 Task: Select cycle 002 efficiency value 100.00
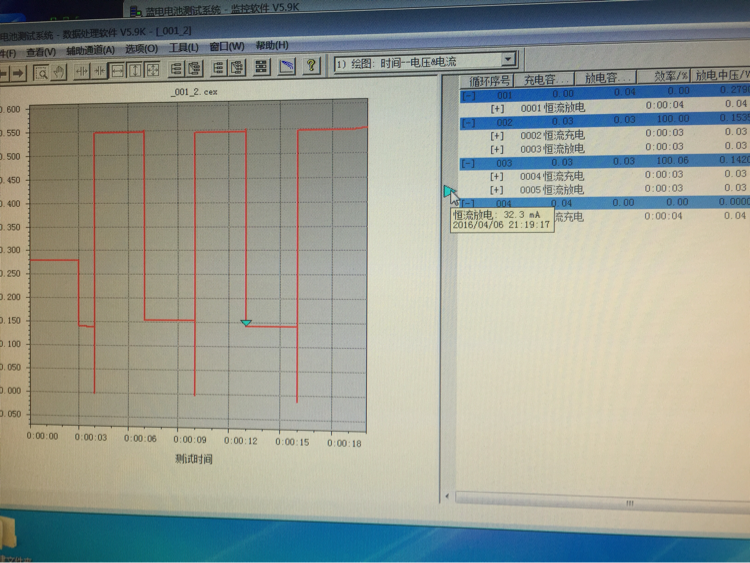click(673, 119)
